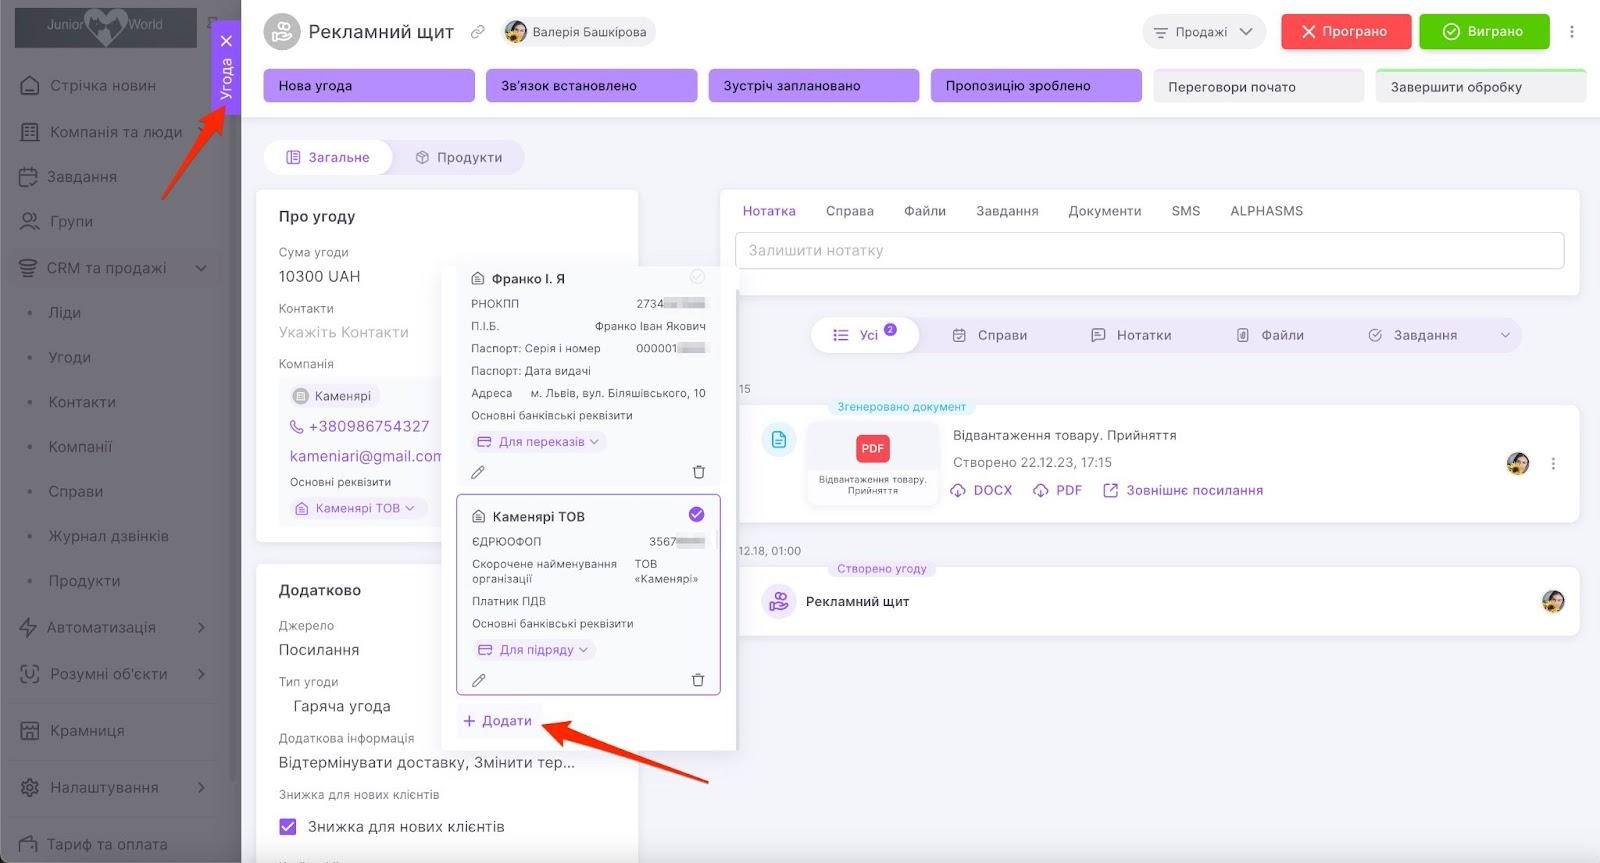Focus the Залишити нотатку input field
Screen dimensions: 1600x863
coord(1149,251)
